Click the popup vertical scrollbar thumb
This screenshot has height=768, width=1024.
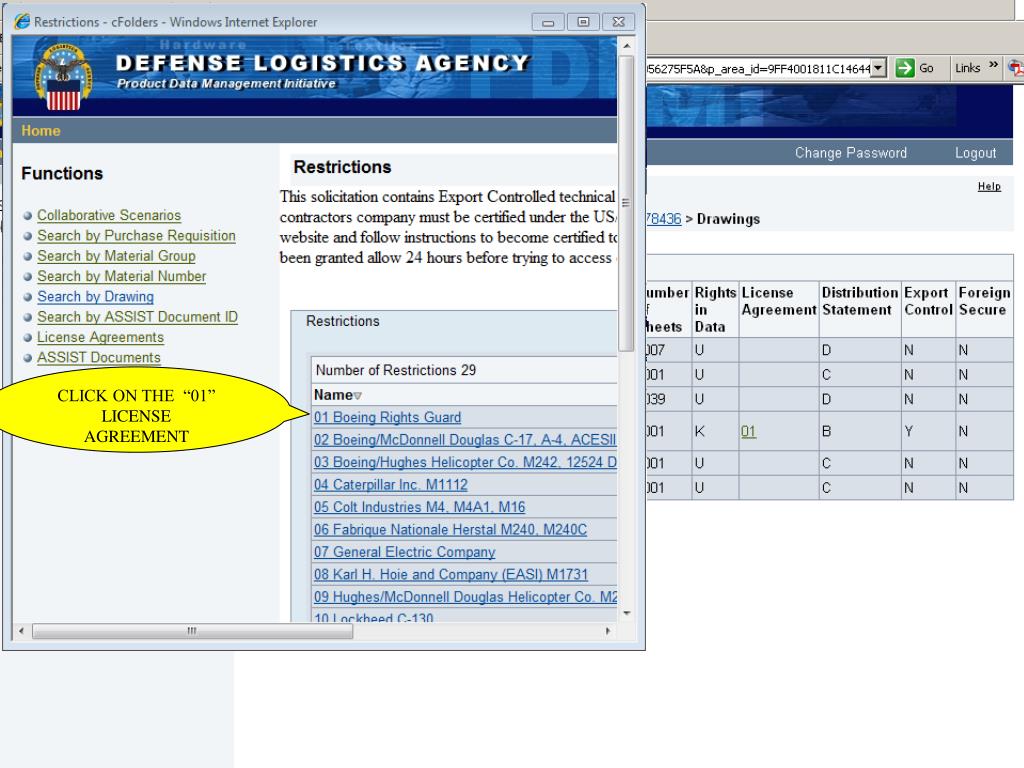[x=626, y=203]
